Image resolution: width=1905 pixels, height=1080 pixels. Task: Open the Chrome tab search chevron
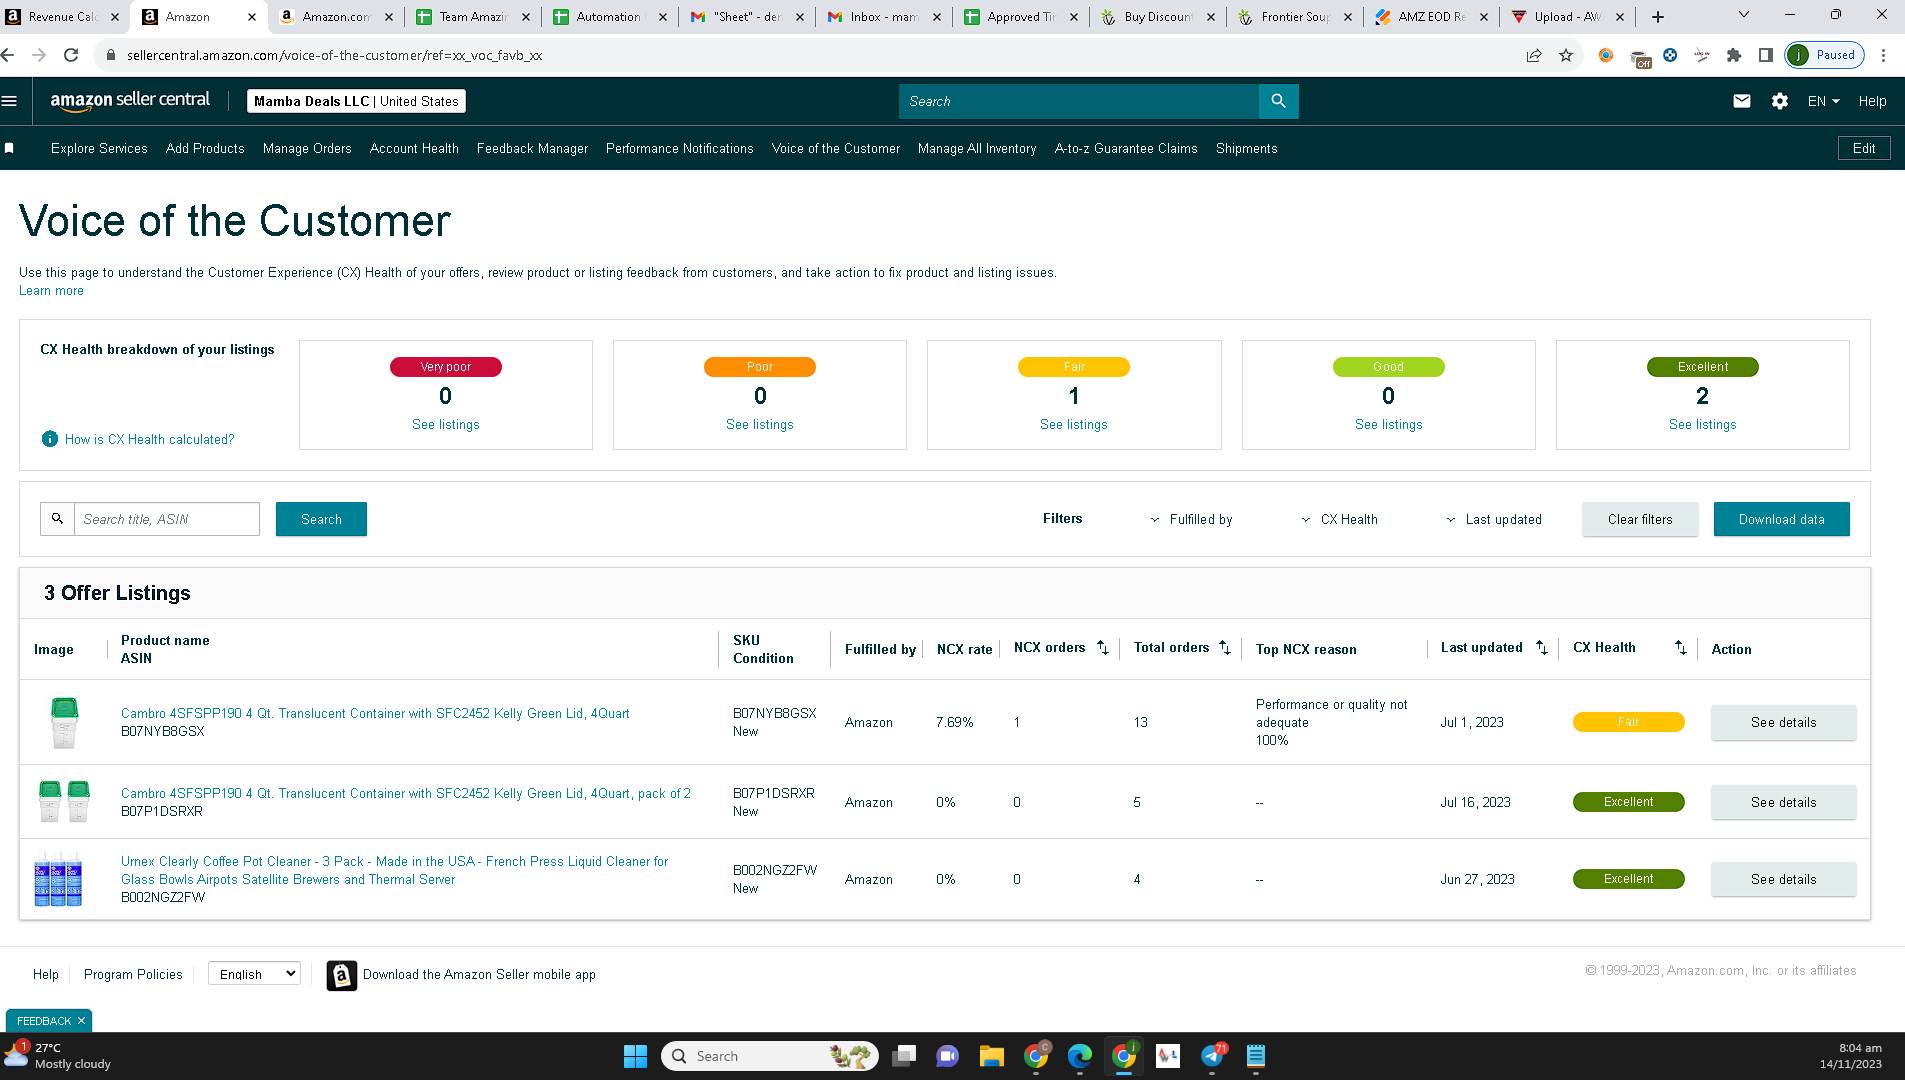coord(1744,15)
